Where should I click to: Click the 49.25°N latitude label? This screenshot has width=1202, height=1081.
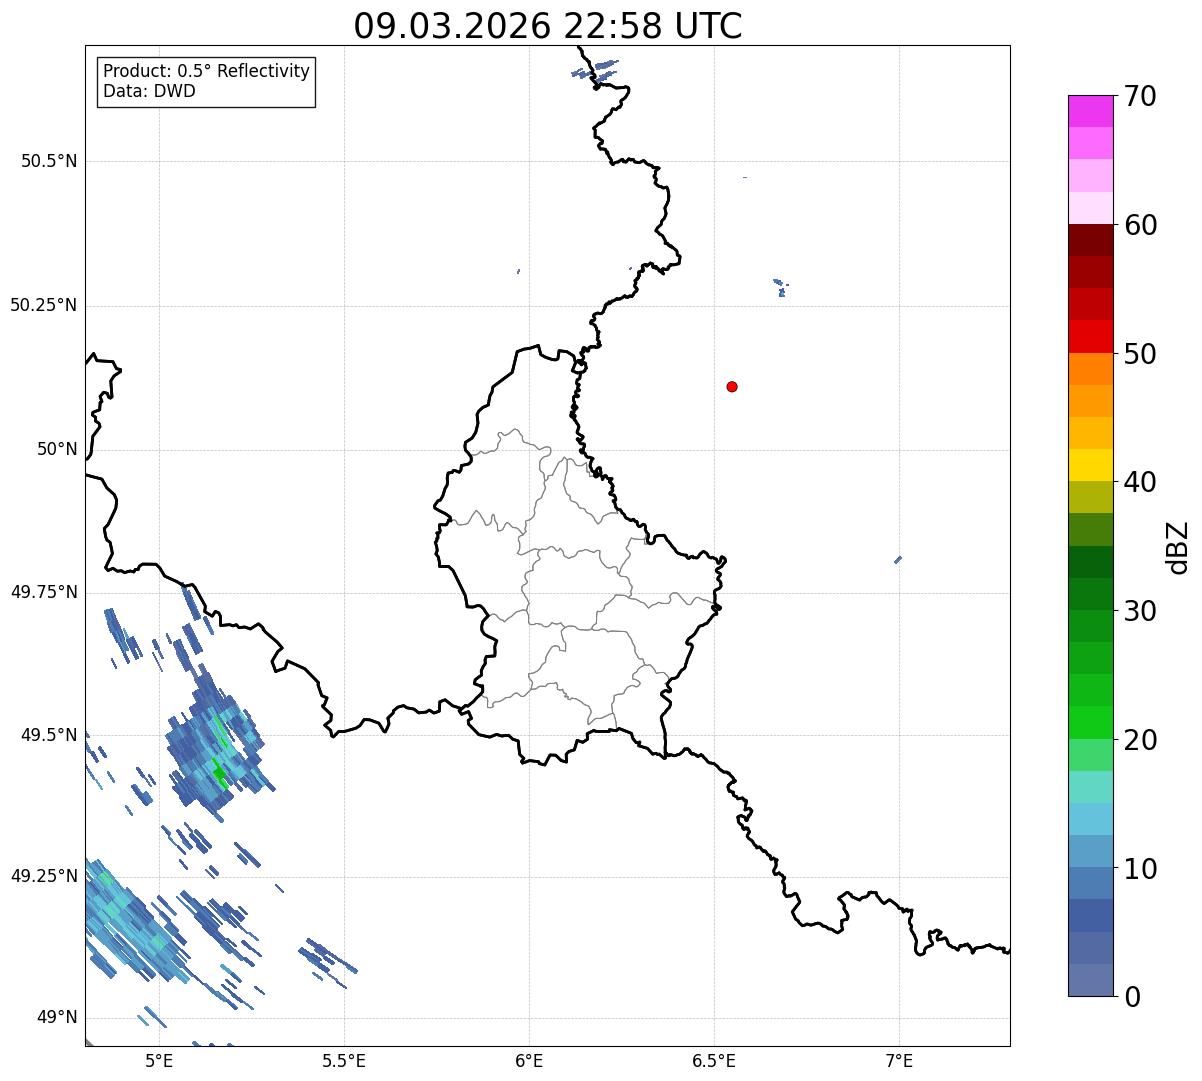44,876
